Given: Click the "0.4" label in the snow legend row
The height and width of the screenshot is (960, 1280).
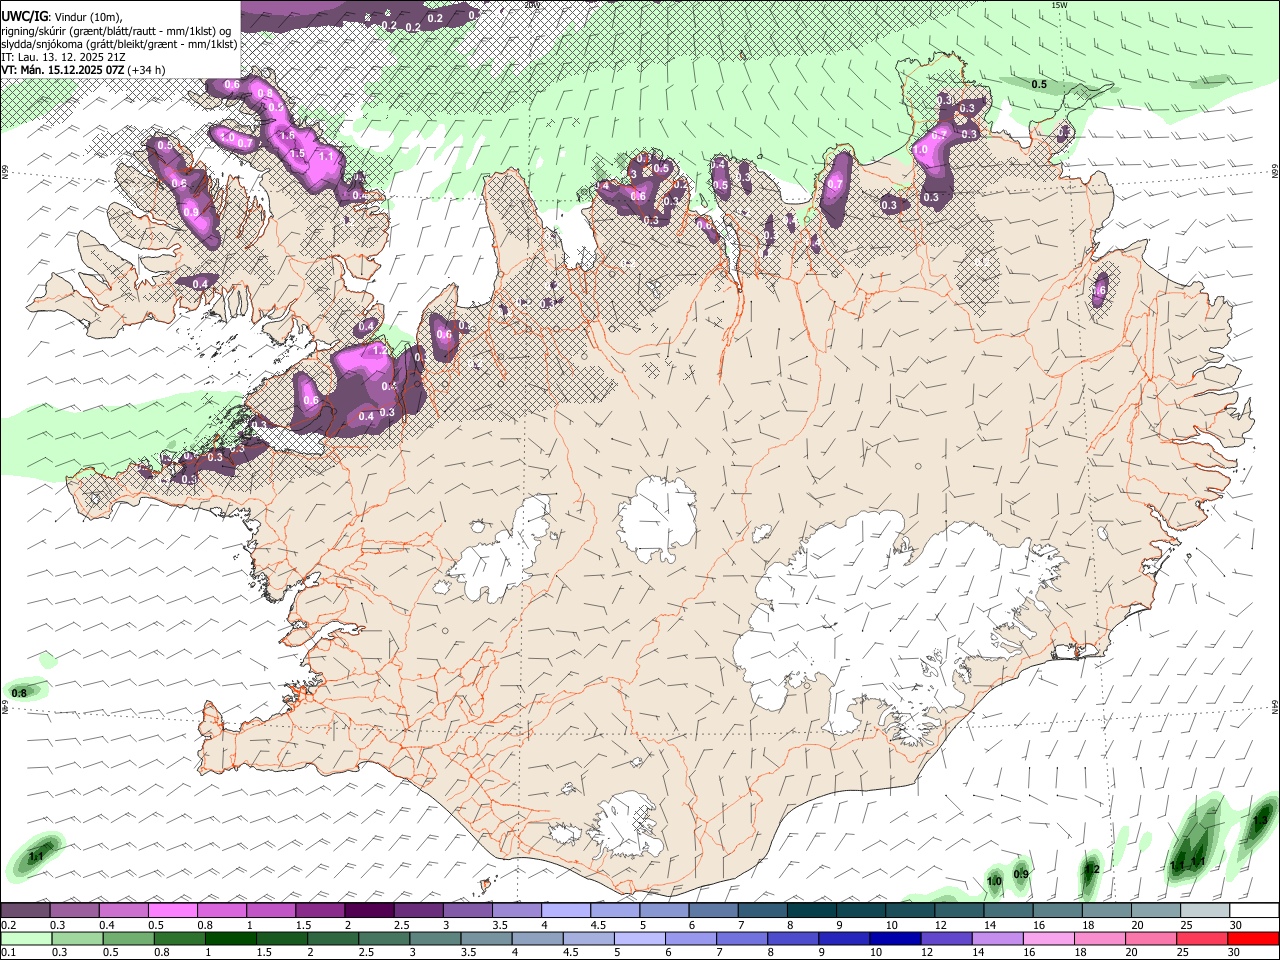Looking at the screenshot, I should point(106,925).
